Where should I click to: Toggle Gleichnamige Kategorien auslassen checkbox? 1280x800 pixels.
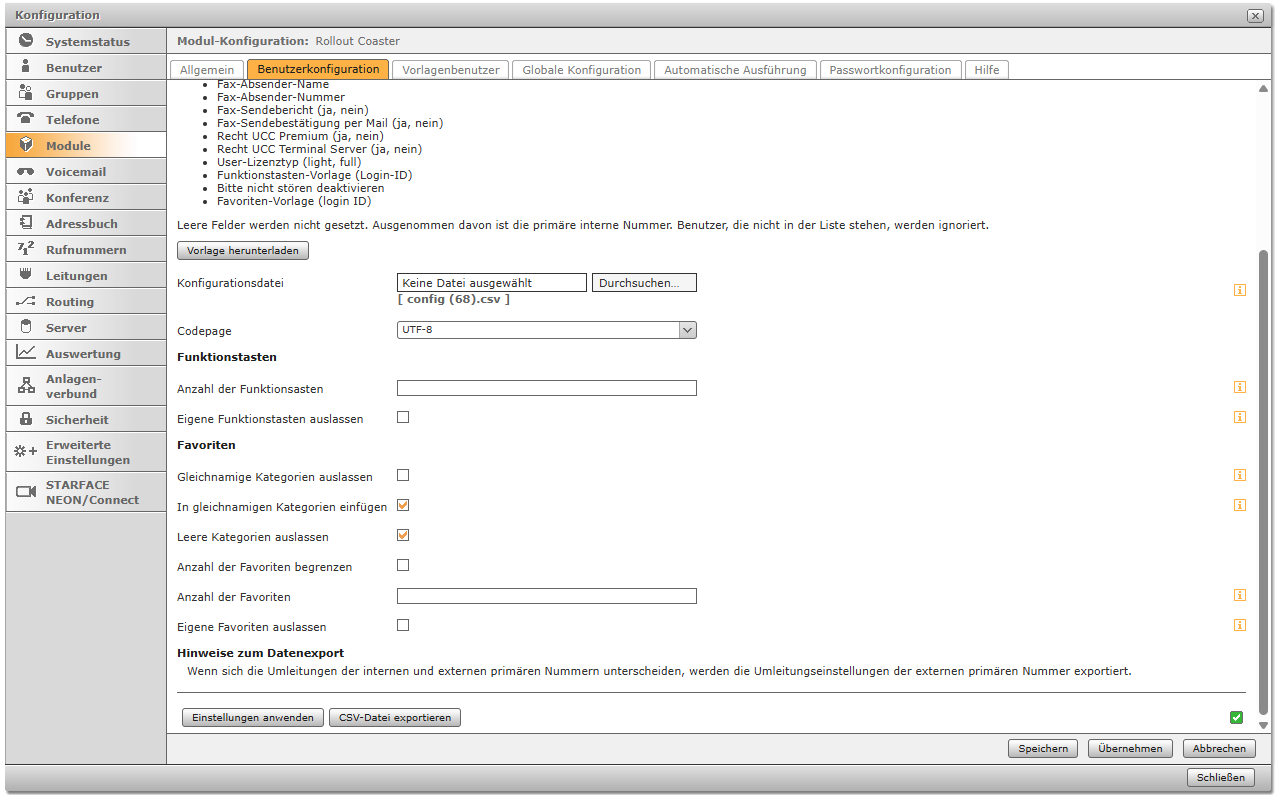403,475
